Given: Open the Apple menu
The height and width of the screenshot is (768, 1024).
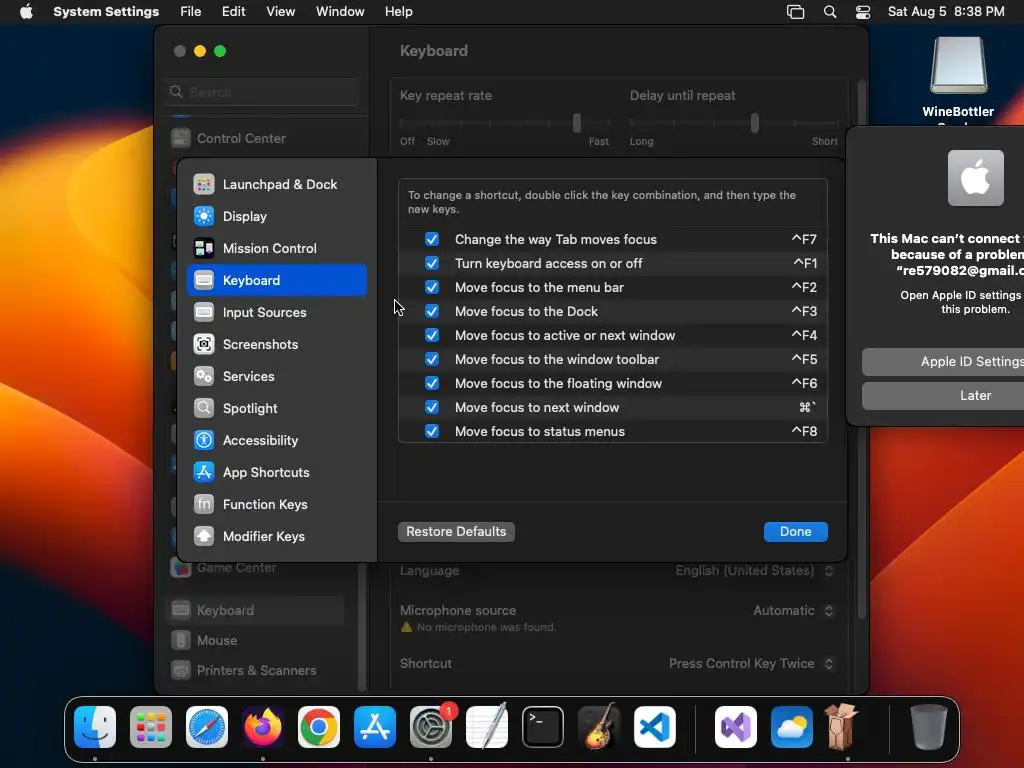Looking at the screenshot, I should click(26, 12).
